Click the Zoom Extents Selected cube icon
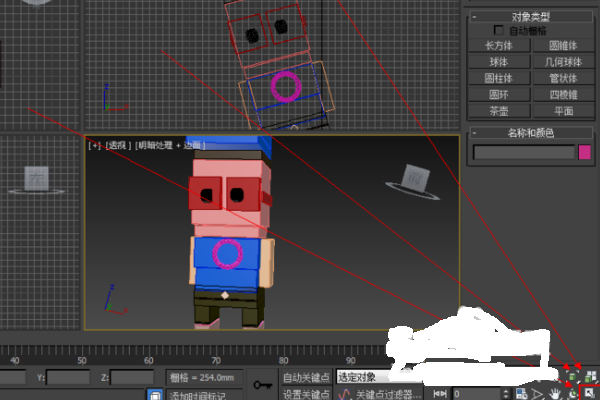This screenshot has height=400, width=600. tap(572, 377)
